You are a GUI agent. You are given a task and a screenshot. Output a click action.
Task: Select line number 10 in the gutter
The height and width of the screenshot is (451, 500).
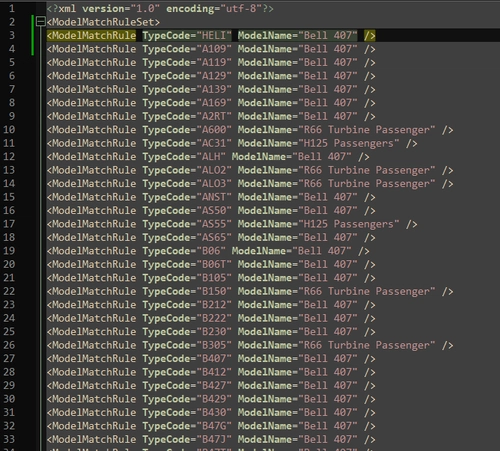point(9,130)
